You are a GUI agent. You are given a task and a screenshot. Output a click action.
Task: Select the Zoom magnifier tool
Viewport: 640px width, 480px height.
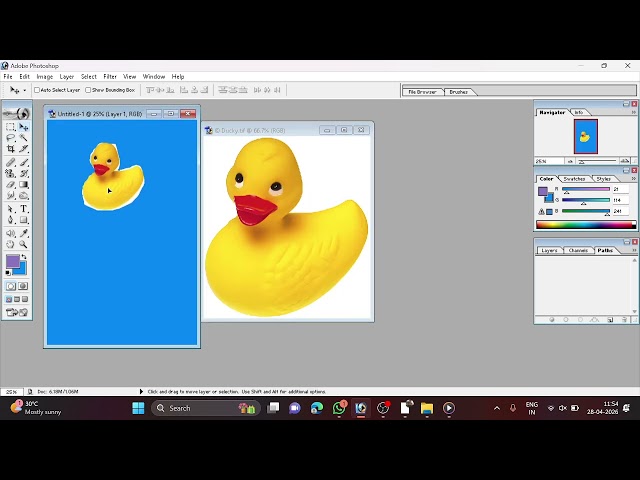coord(24,244)
